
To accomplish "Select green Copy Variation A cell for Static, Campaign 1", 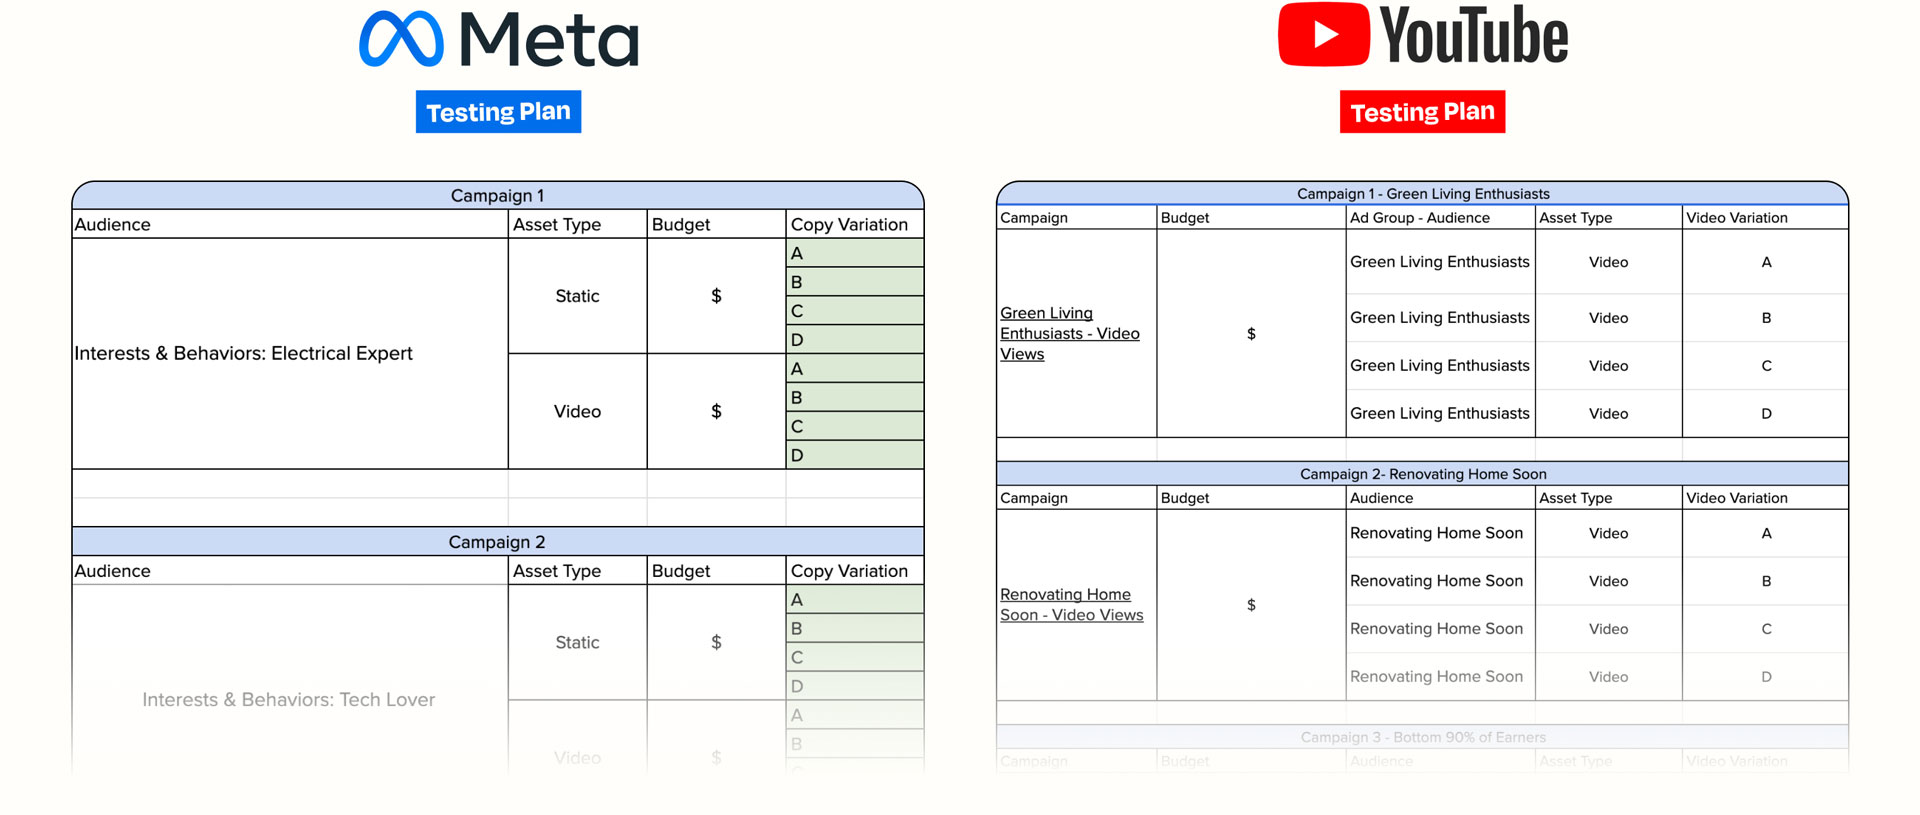I will pyautogui.click(x=854, y=254).
